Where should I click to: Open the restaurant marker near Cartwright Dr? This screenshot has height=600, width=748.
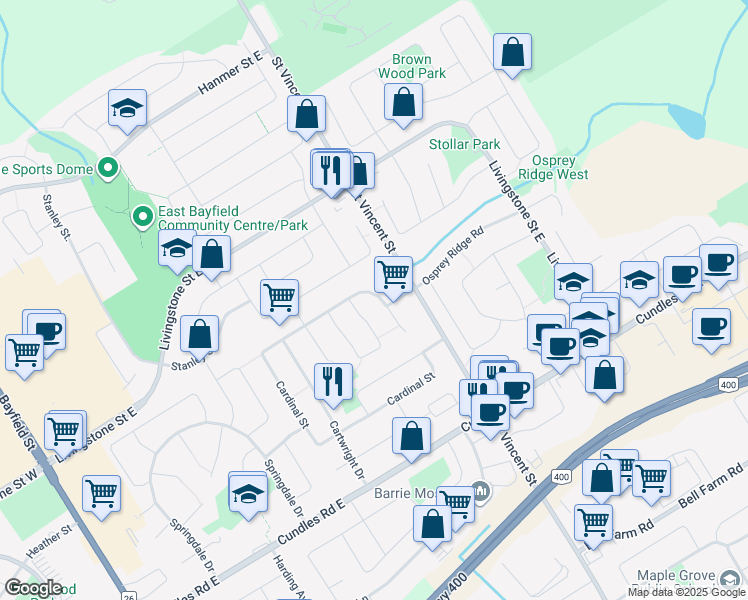(333, 380)
